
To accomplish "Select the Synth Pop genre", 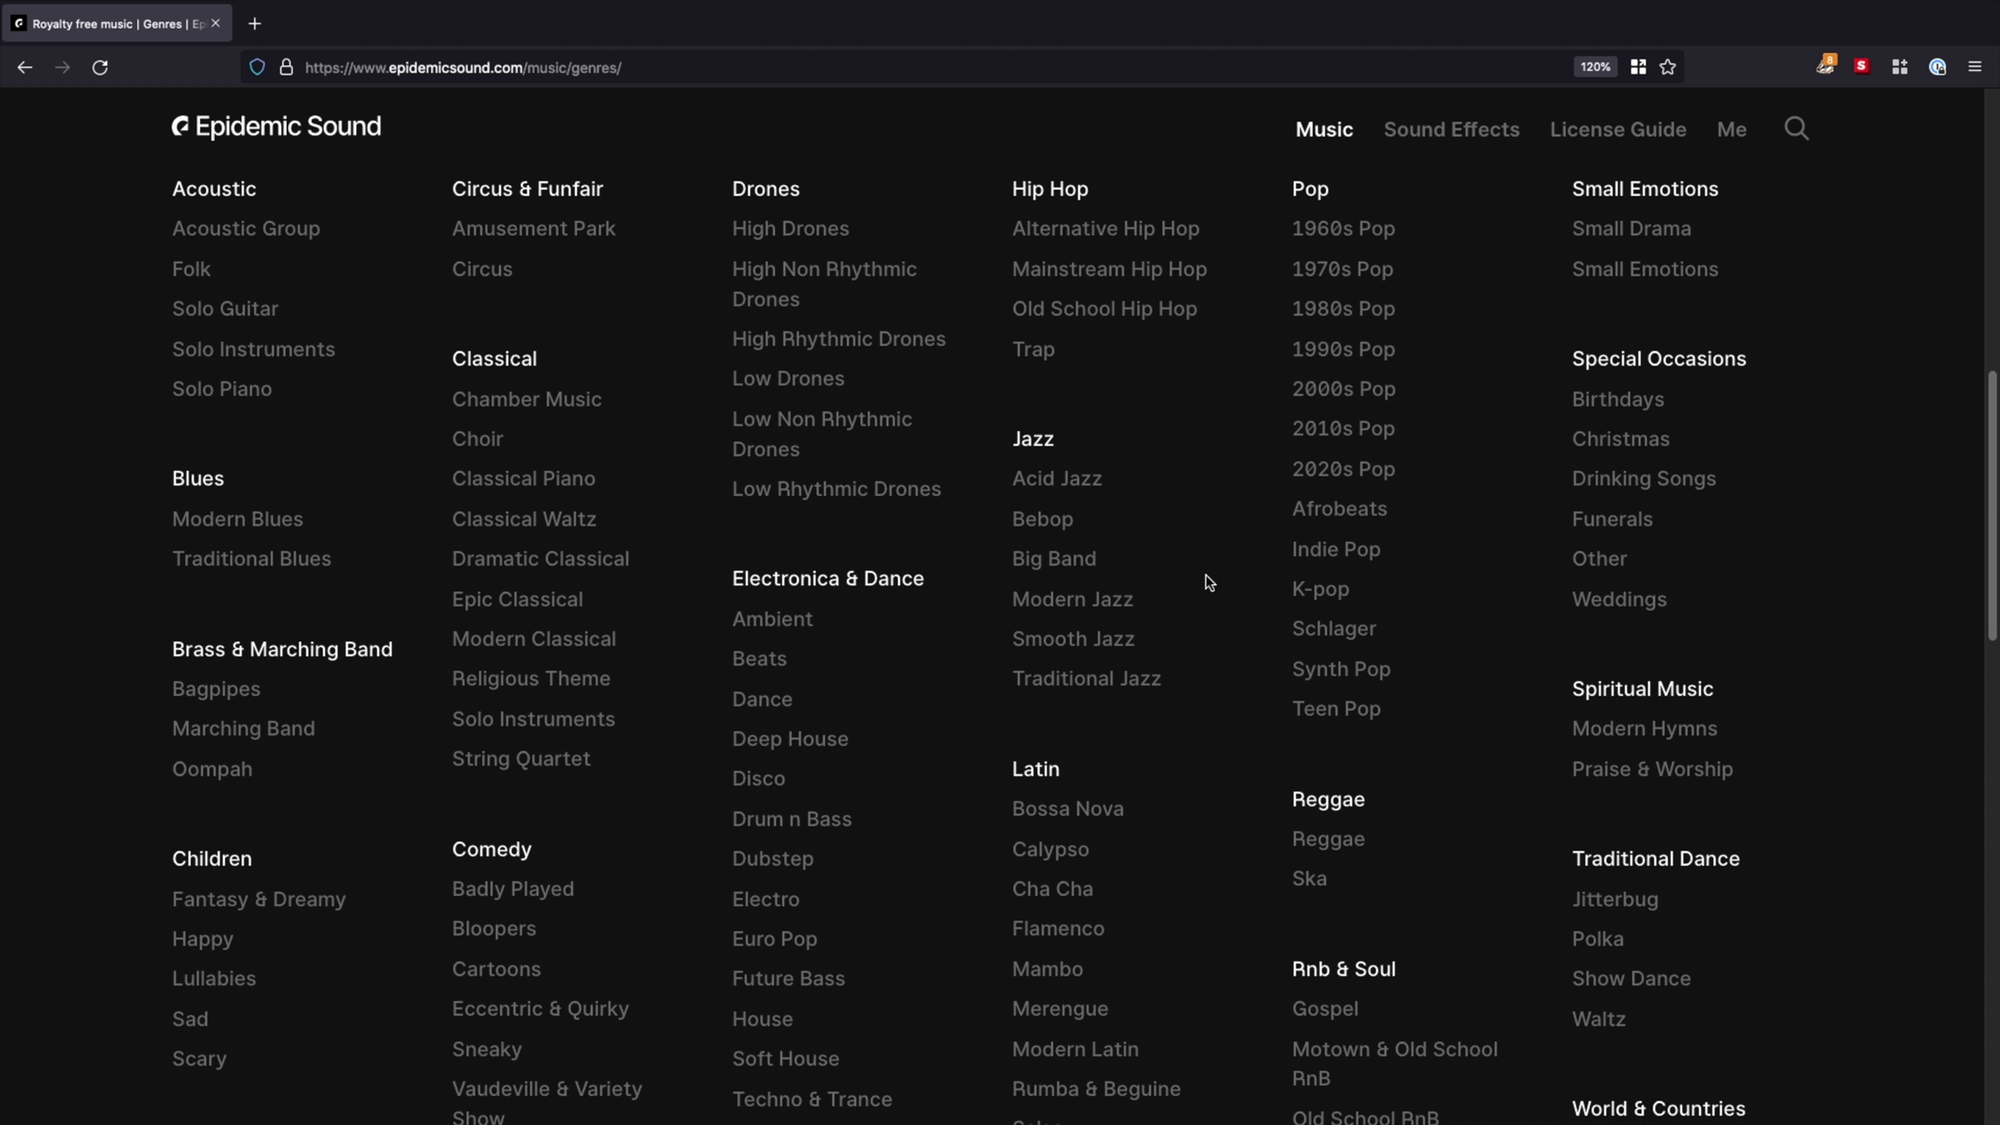I will [1341, 669].
